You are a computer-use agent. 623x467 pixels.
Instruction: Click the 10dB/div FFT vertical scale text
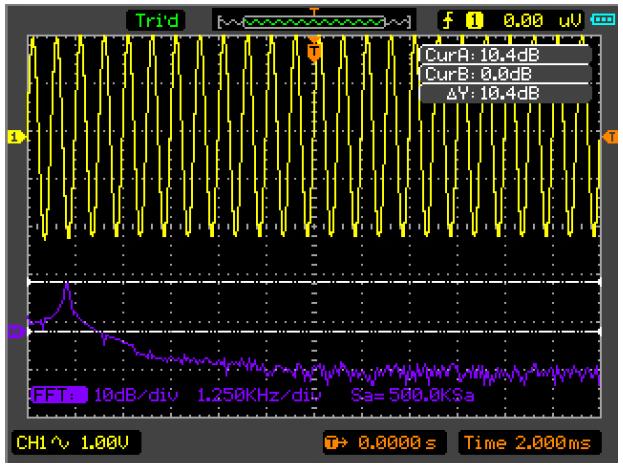click(136, 395)
